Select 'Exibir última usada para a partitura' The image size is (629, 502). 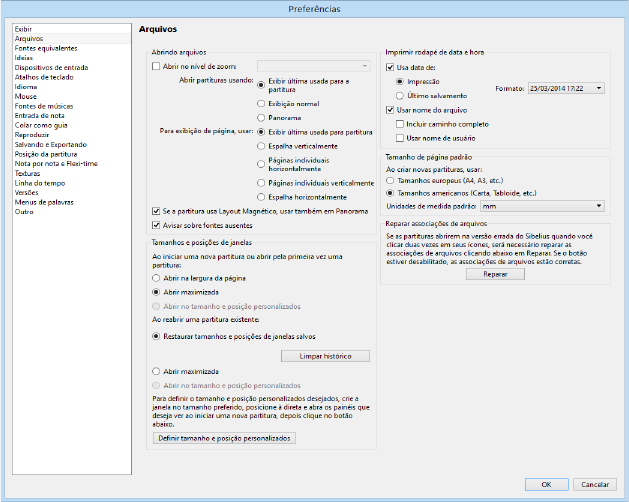pyautogui.click(x=261, y=85)
